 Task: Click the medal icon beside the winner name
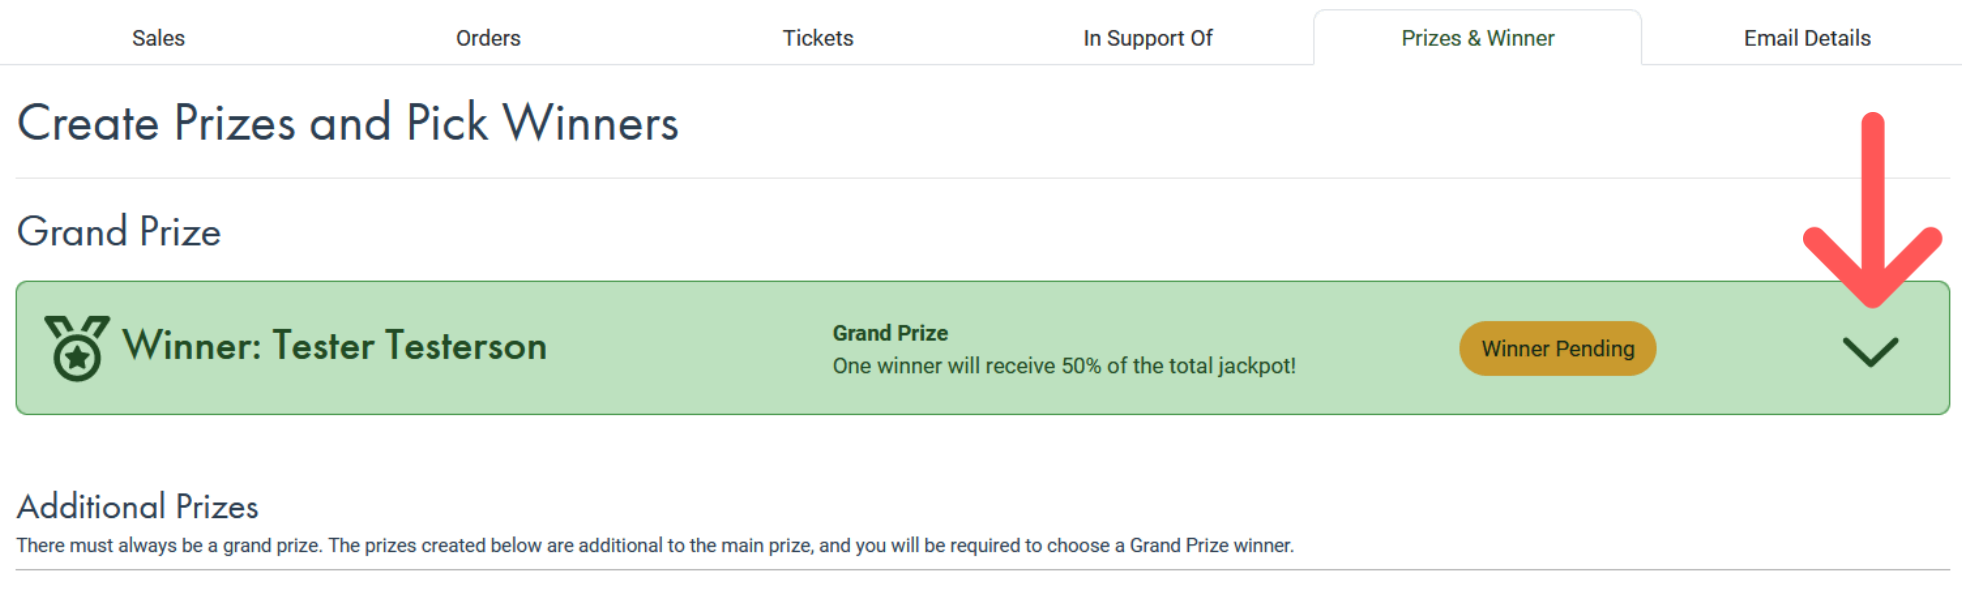[77, 348]
